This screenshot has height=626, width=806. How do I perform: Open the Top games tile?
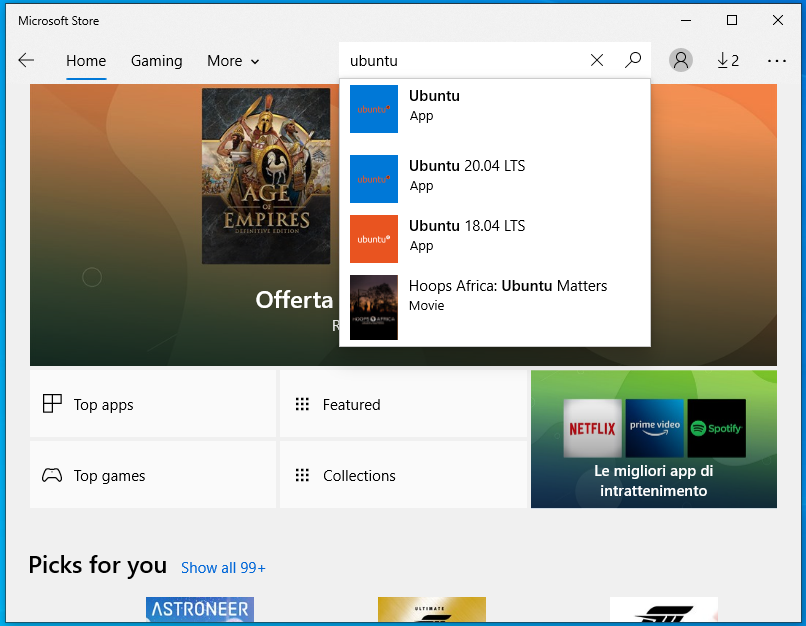[153, 475]
